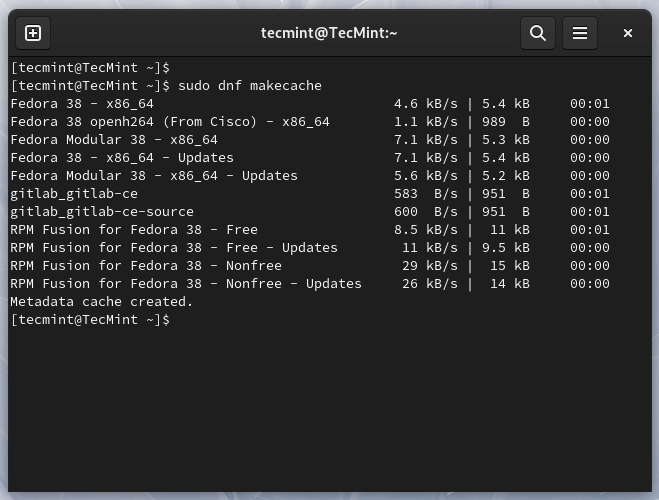Screen dimensions: 659x500
Task: Click the empty first prompt line
Action: [90, 67]
